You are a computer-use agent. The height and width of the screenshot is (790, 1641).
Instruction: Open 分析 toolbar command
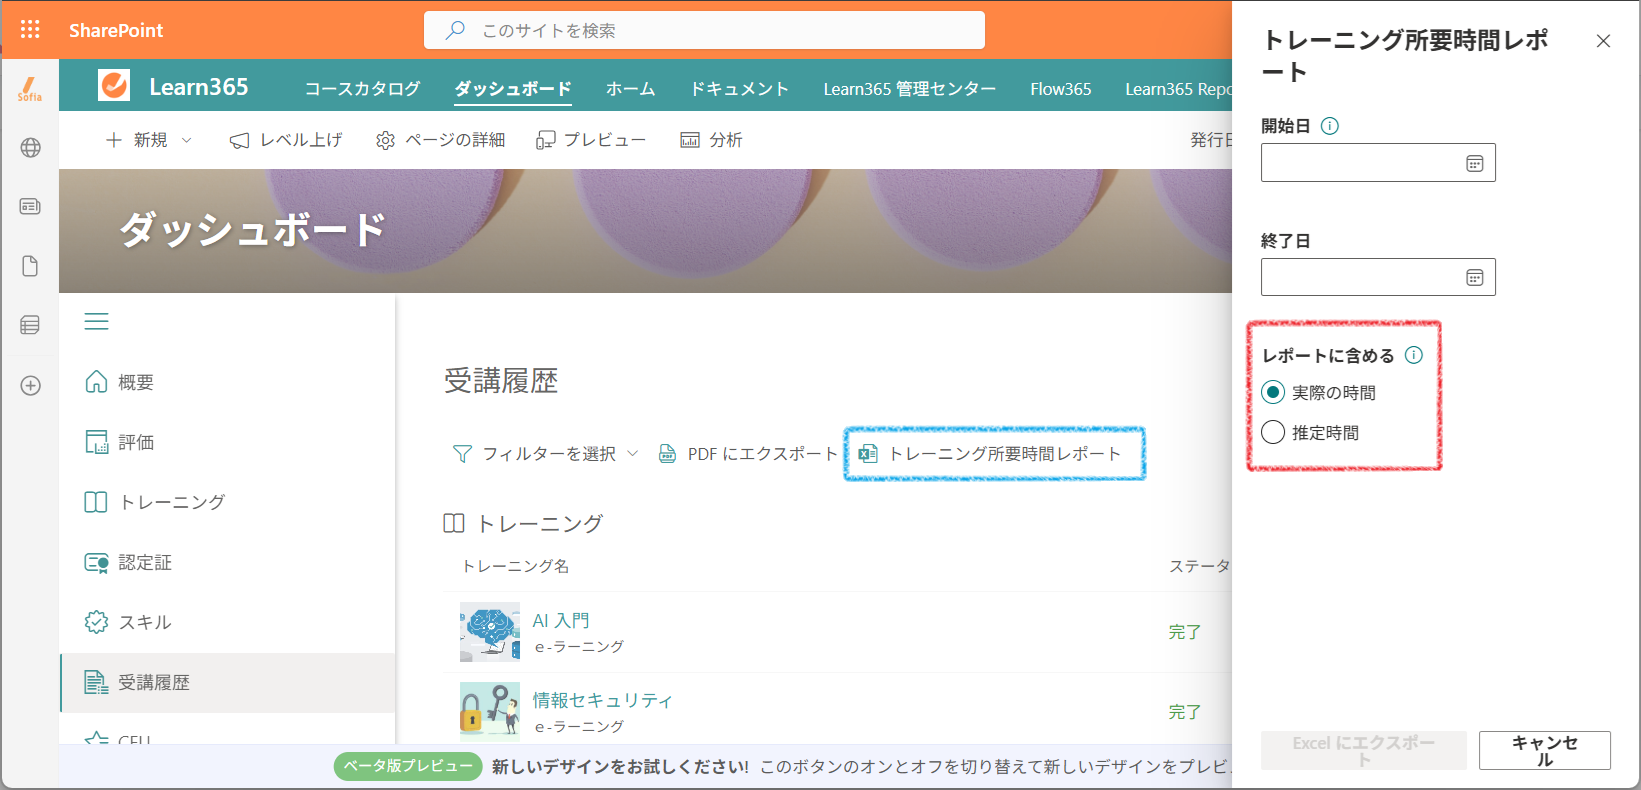[711, 140]
